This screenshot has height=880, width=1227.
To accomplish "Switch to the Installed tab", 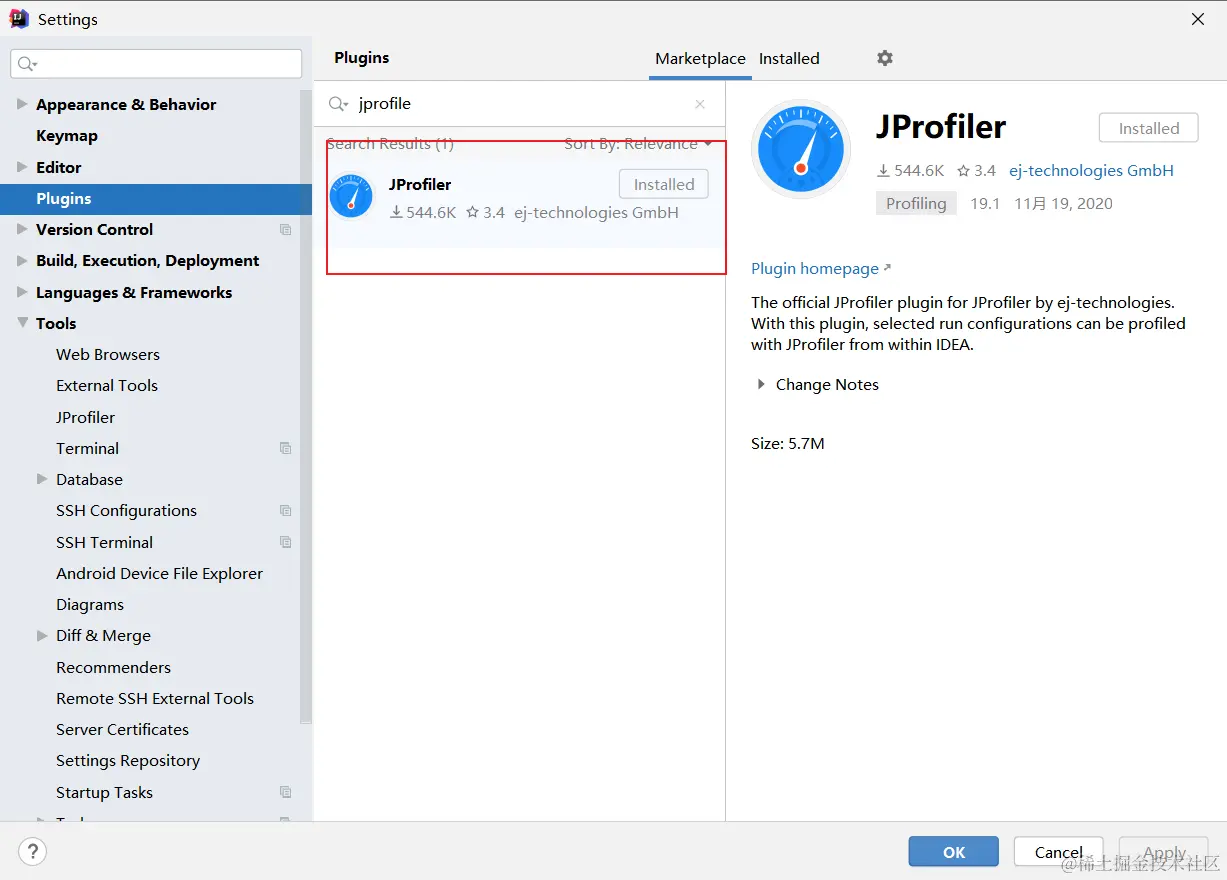I will tap(789, 59).
